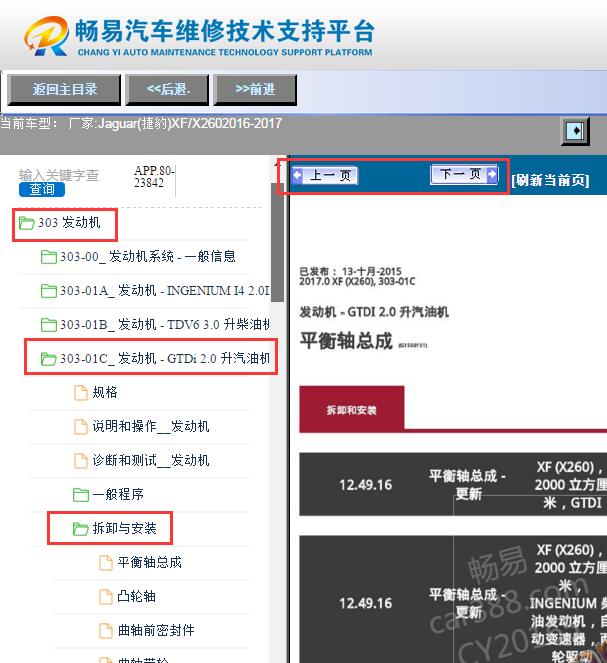Go to next page with 下一页
Image resolution: width=607 pixels, height=663 pixels.
(464, 174)
